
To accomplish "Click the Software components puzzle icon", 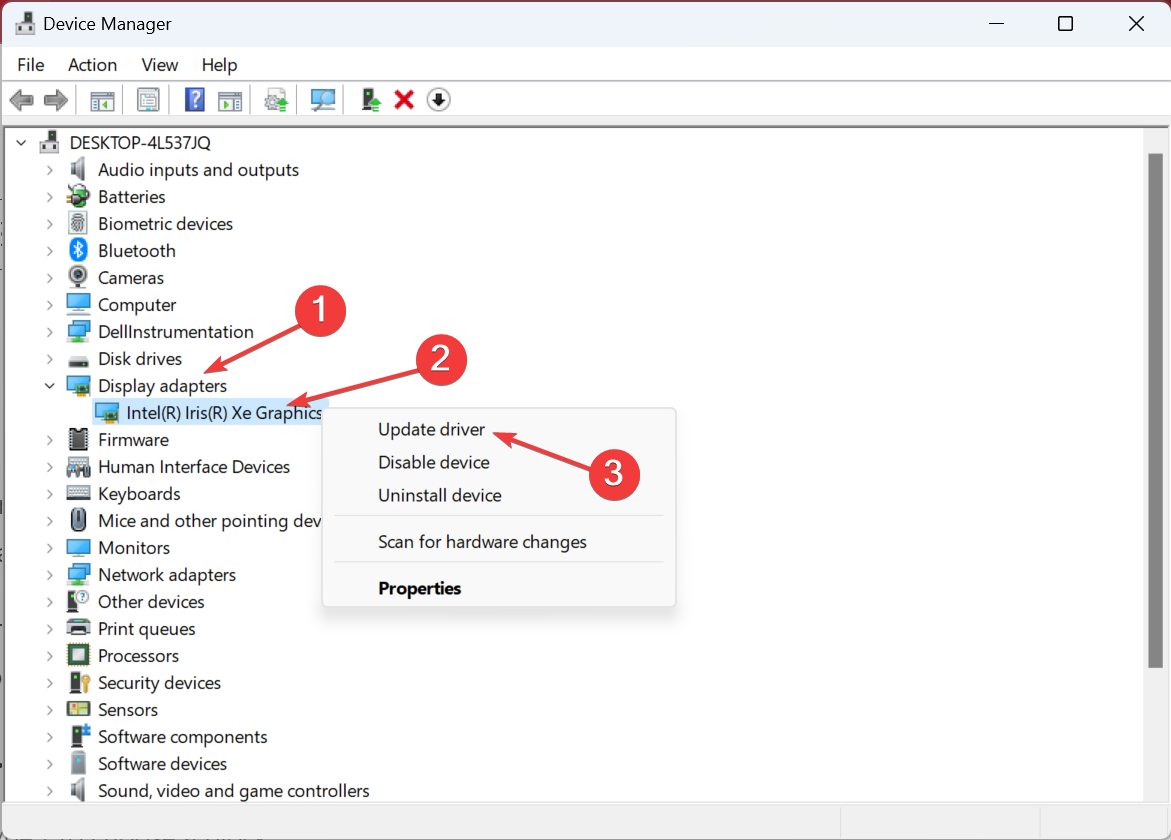I will [x=79, y=735].
